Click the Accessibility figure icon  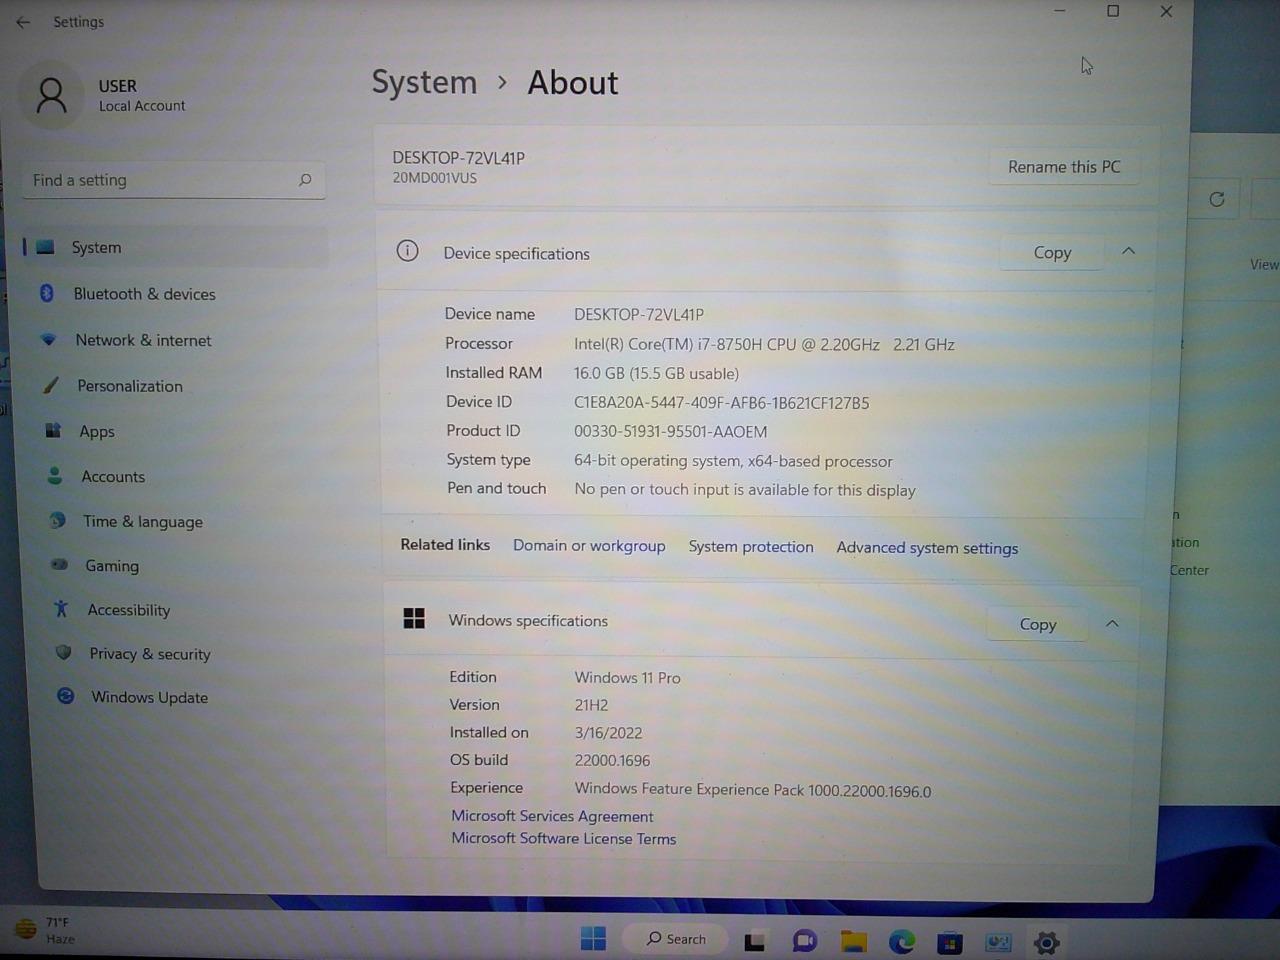pyautogui.click(x=61, y=608)
